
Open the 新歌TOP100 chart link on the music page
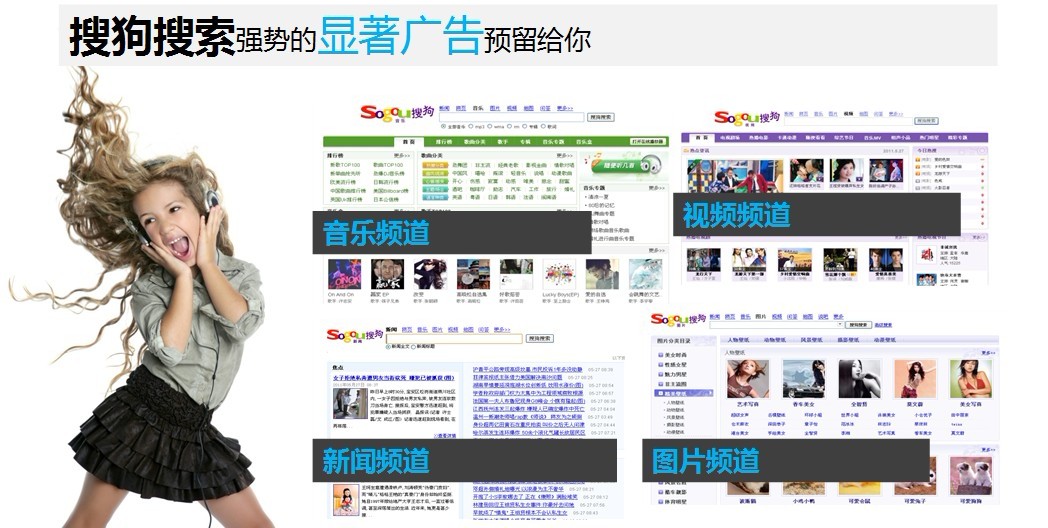click(345, 165)
